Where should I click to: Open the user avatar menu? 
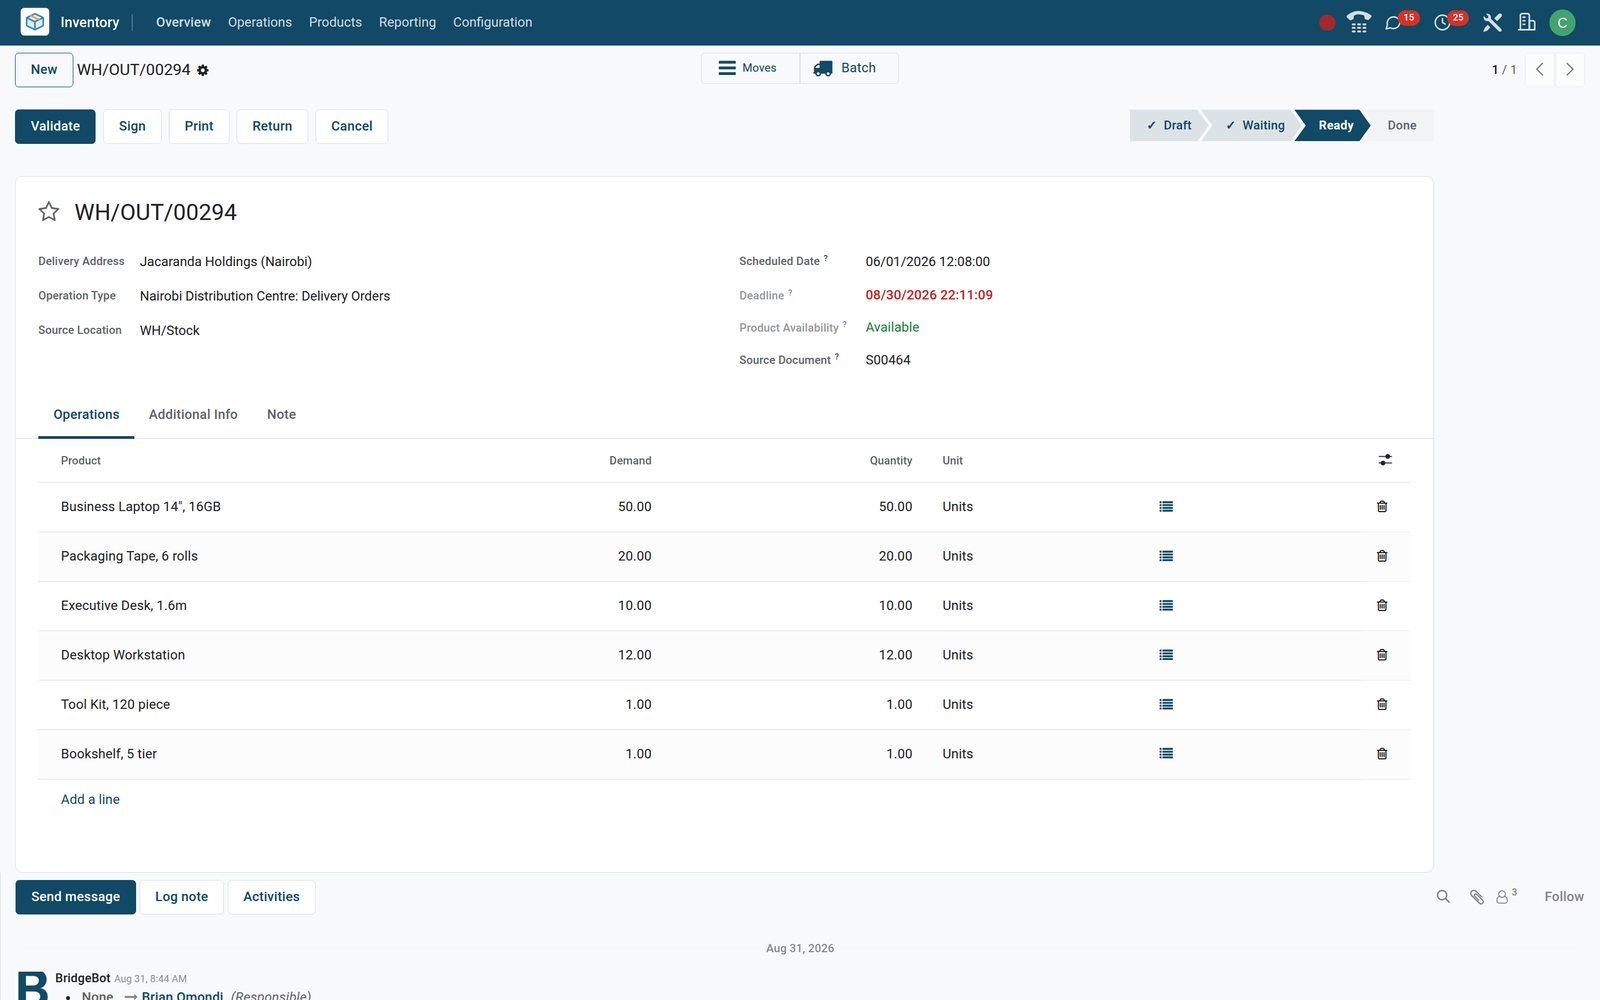coord(1562,22)
